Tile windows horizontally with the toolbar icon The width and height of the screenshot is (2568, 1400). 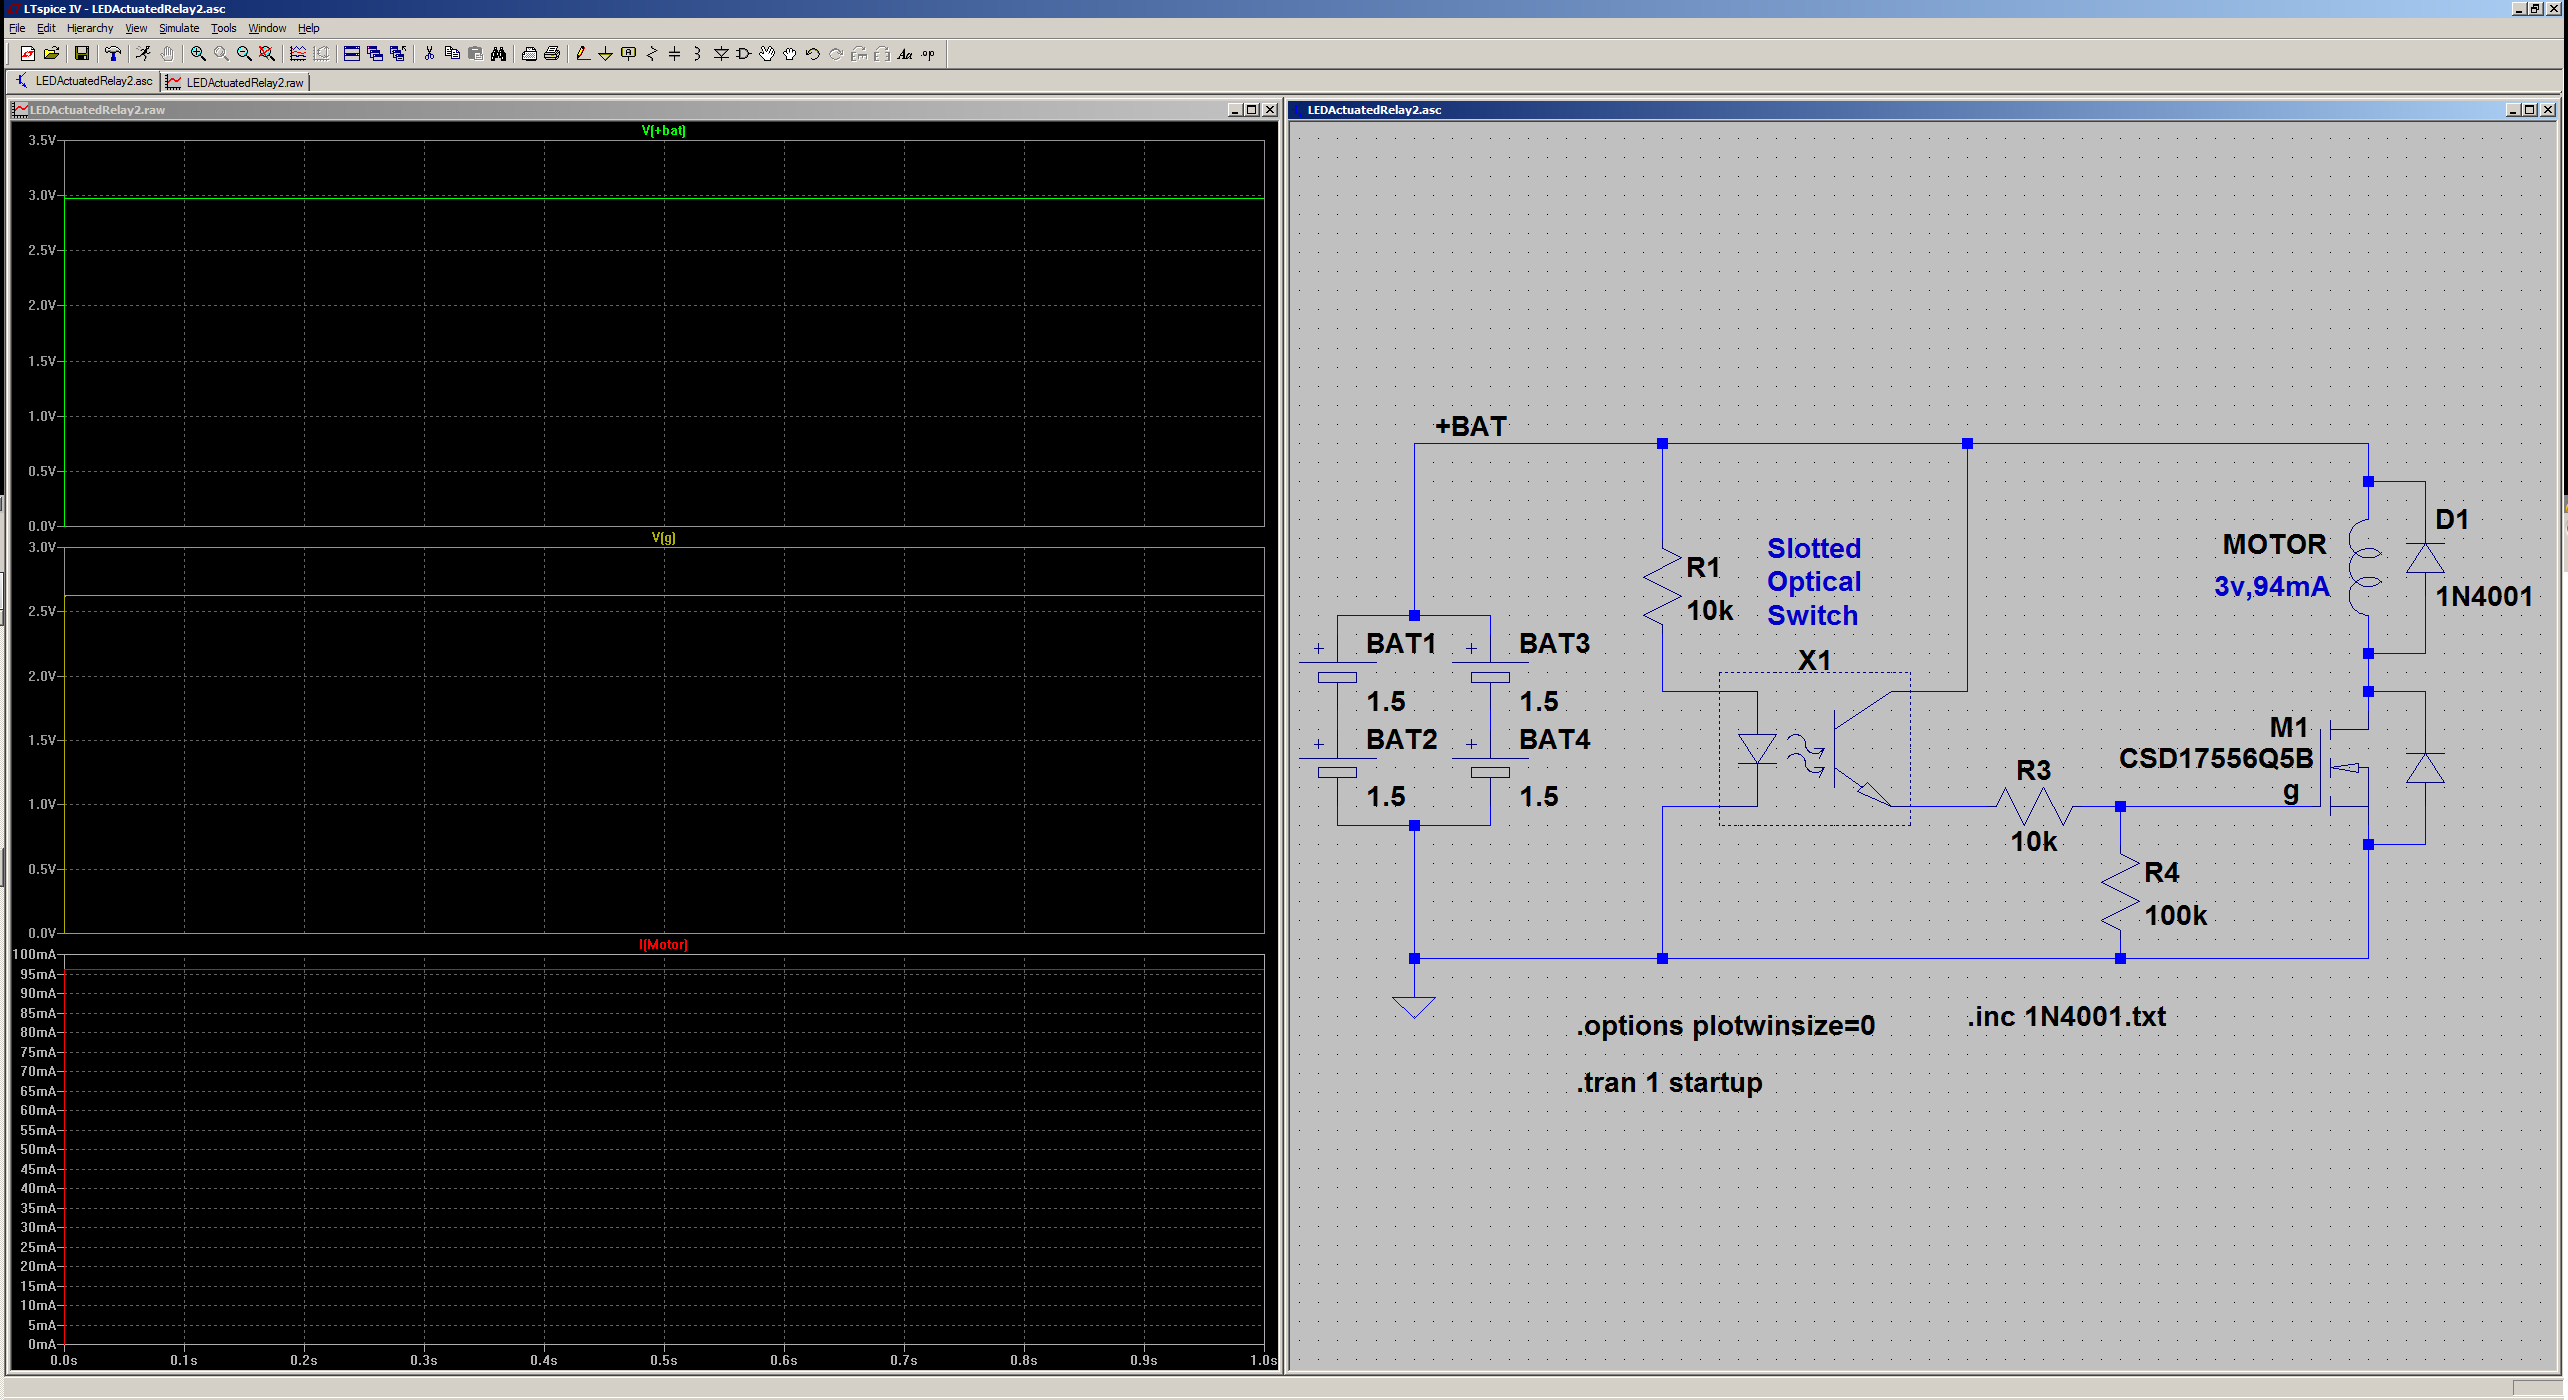352,54
